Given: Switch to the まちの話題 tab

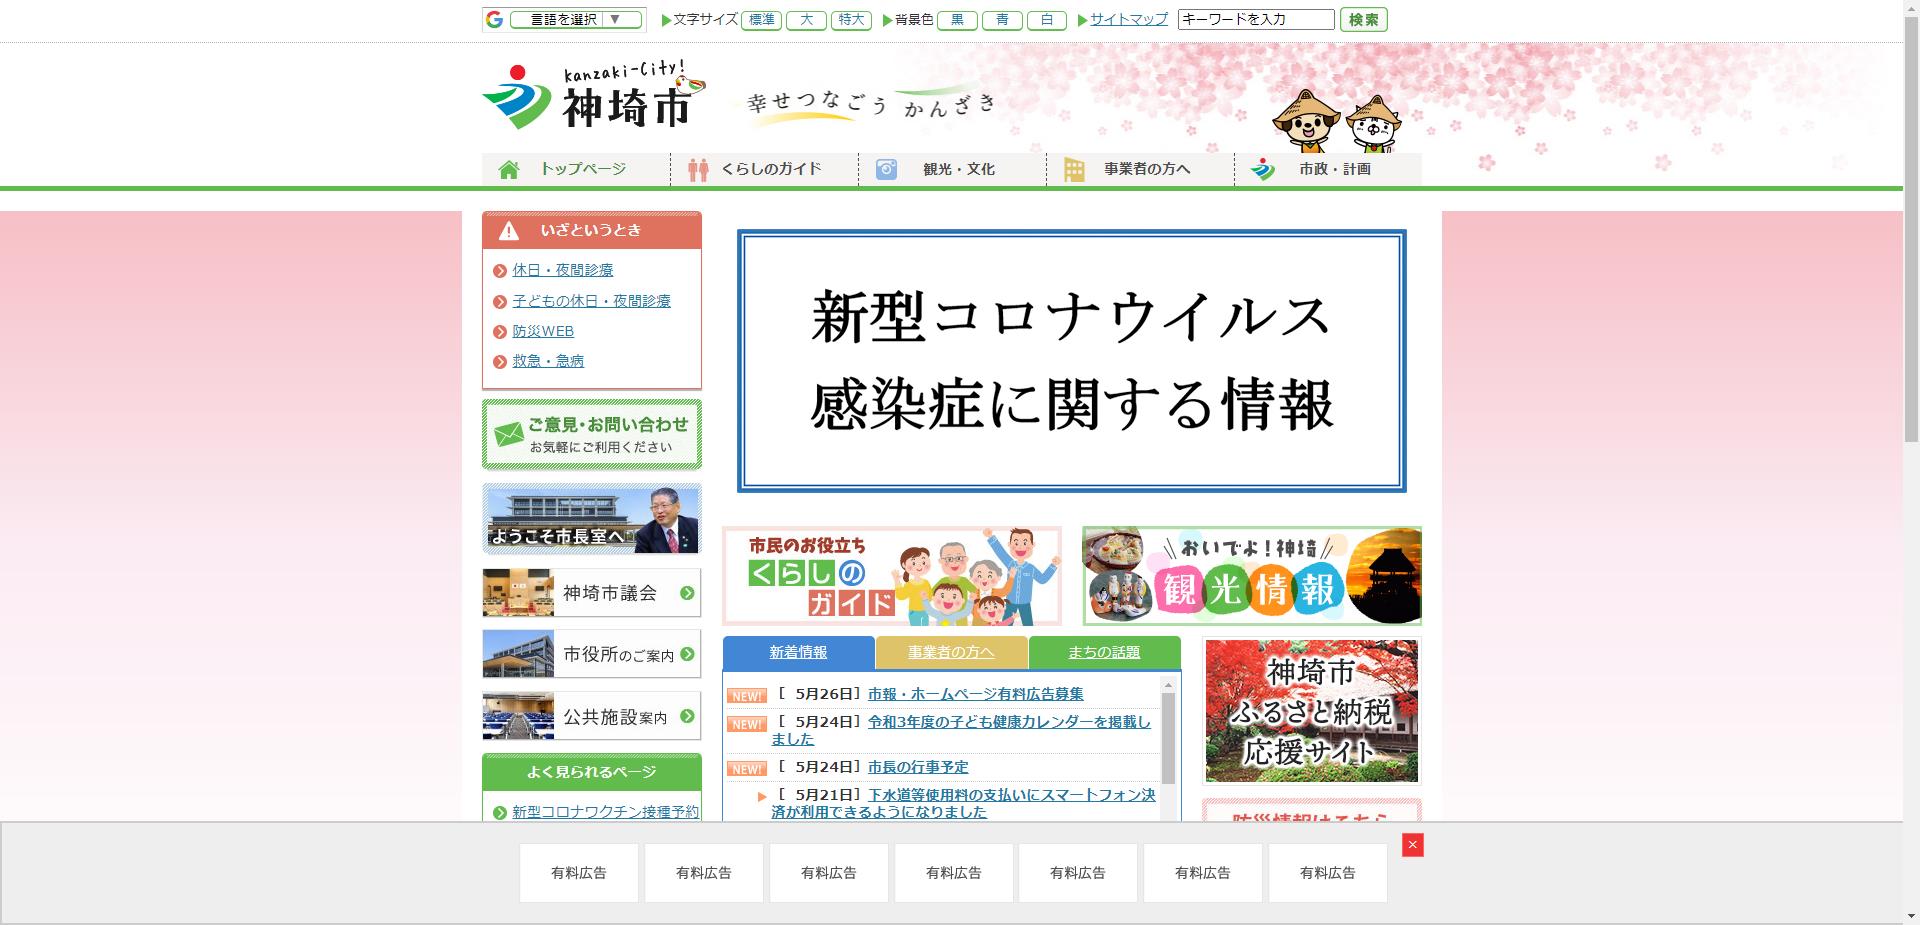Looking at the screenshot, I should click(1103, 651).
